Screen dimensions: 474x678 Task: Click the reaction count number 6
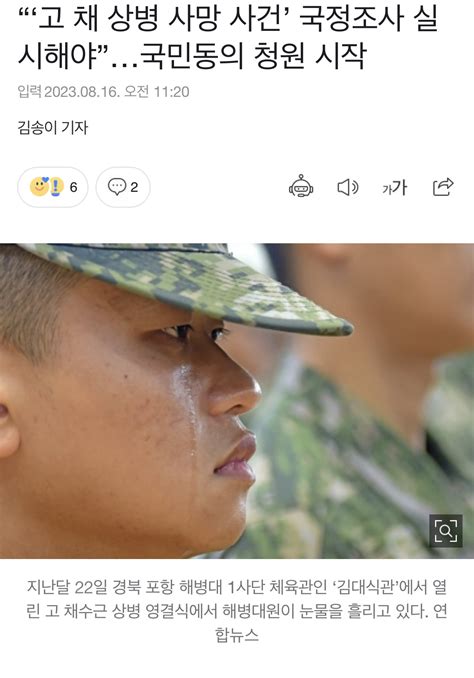74,187
